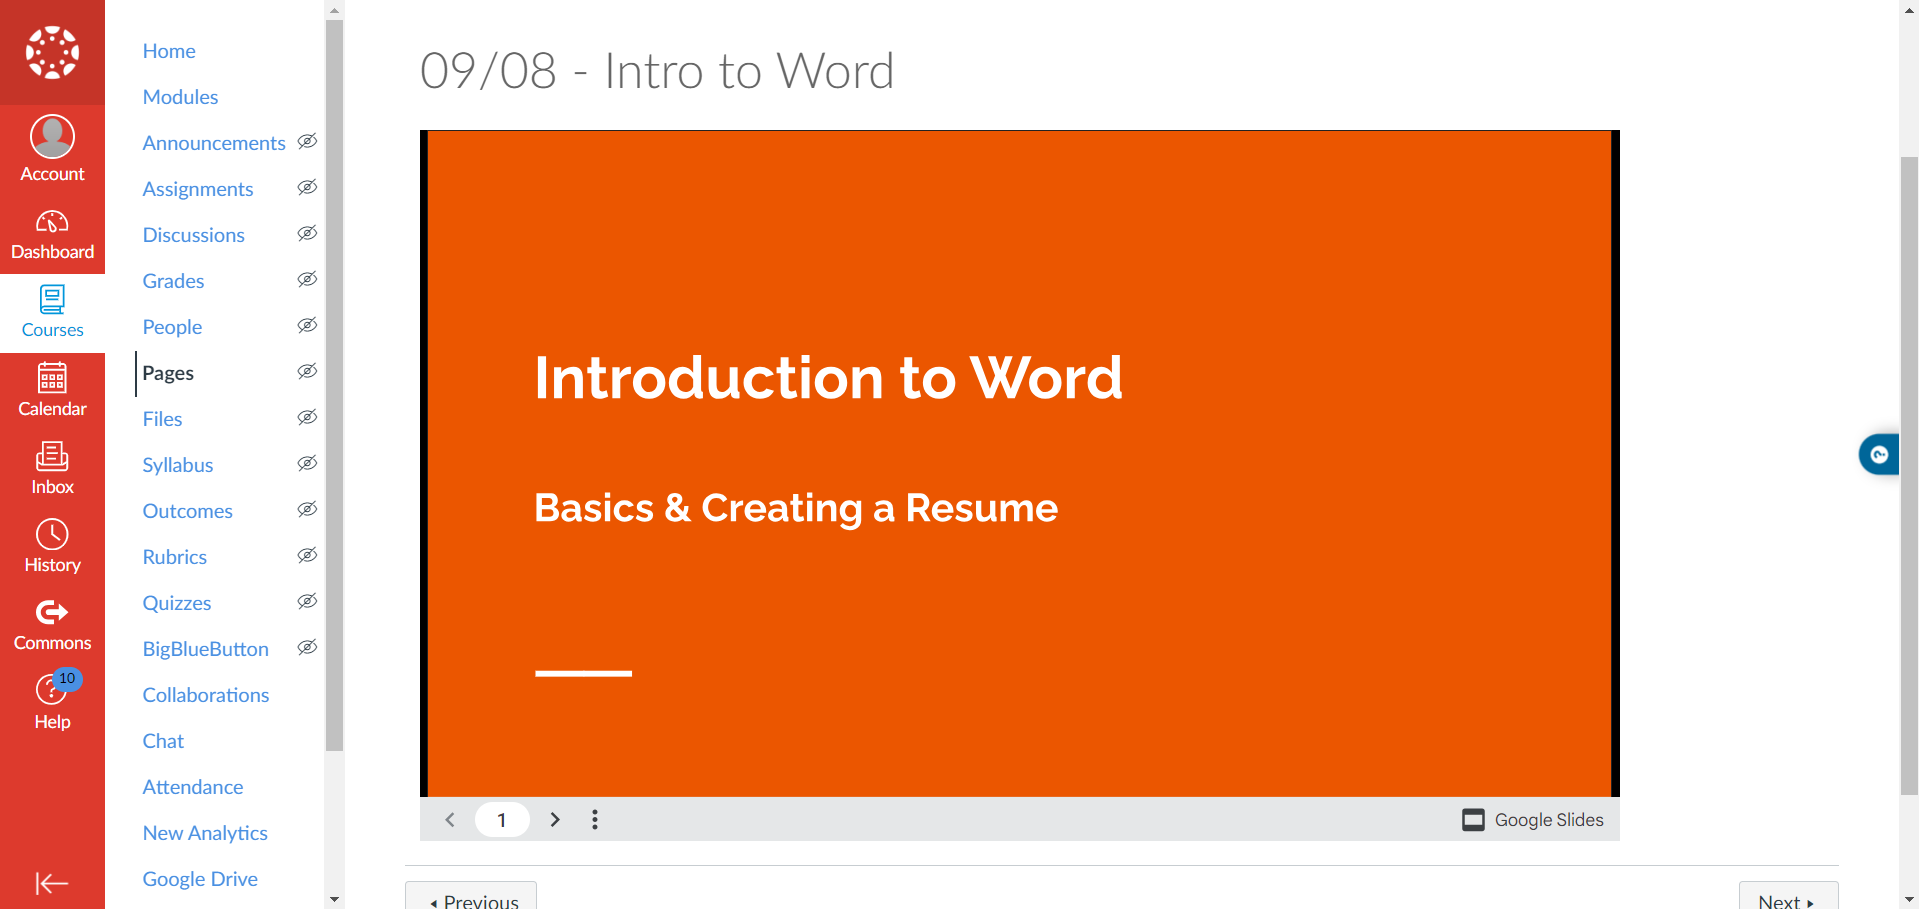Open Assignments in course navigation
Image resolution: width=1919 pixels, height=909 pixels.
pyautogui.click(x=198, y=189)
